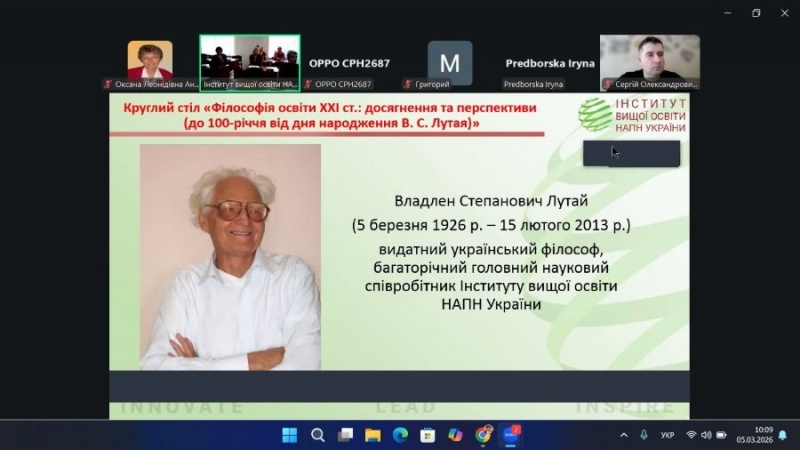Switch the УКР keyboard language
This screenshot has height=450, width=800.
click(669, 435)
